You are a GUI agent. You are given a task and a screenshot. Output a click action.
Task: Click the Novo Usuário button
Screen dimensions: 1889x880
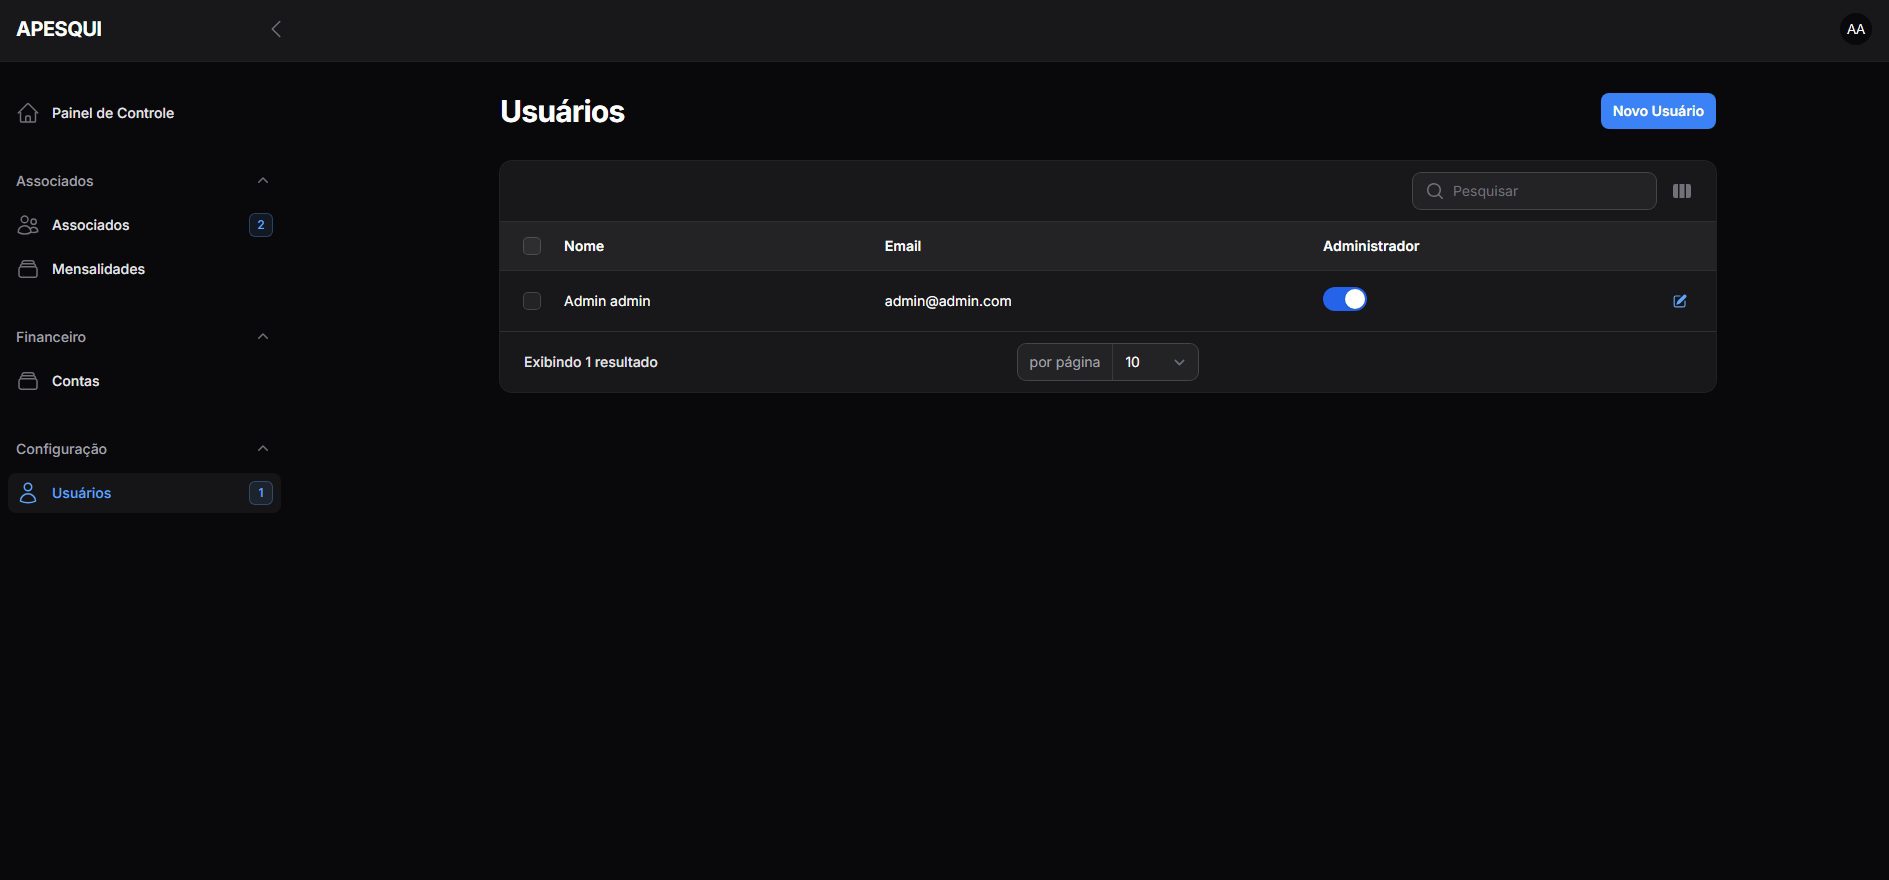point(1657,111)
